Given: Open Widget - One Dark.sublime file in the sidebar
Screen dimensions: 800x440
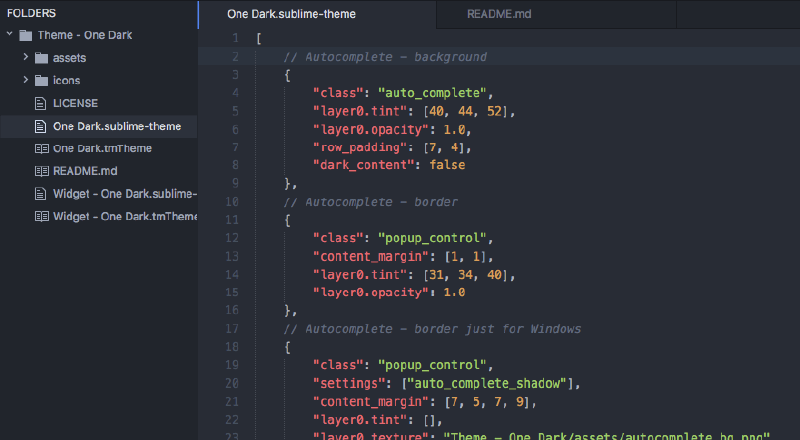Looking at the screenshot, I should pyautogui.click(x=125, y=194).
